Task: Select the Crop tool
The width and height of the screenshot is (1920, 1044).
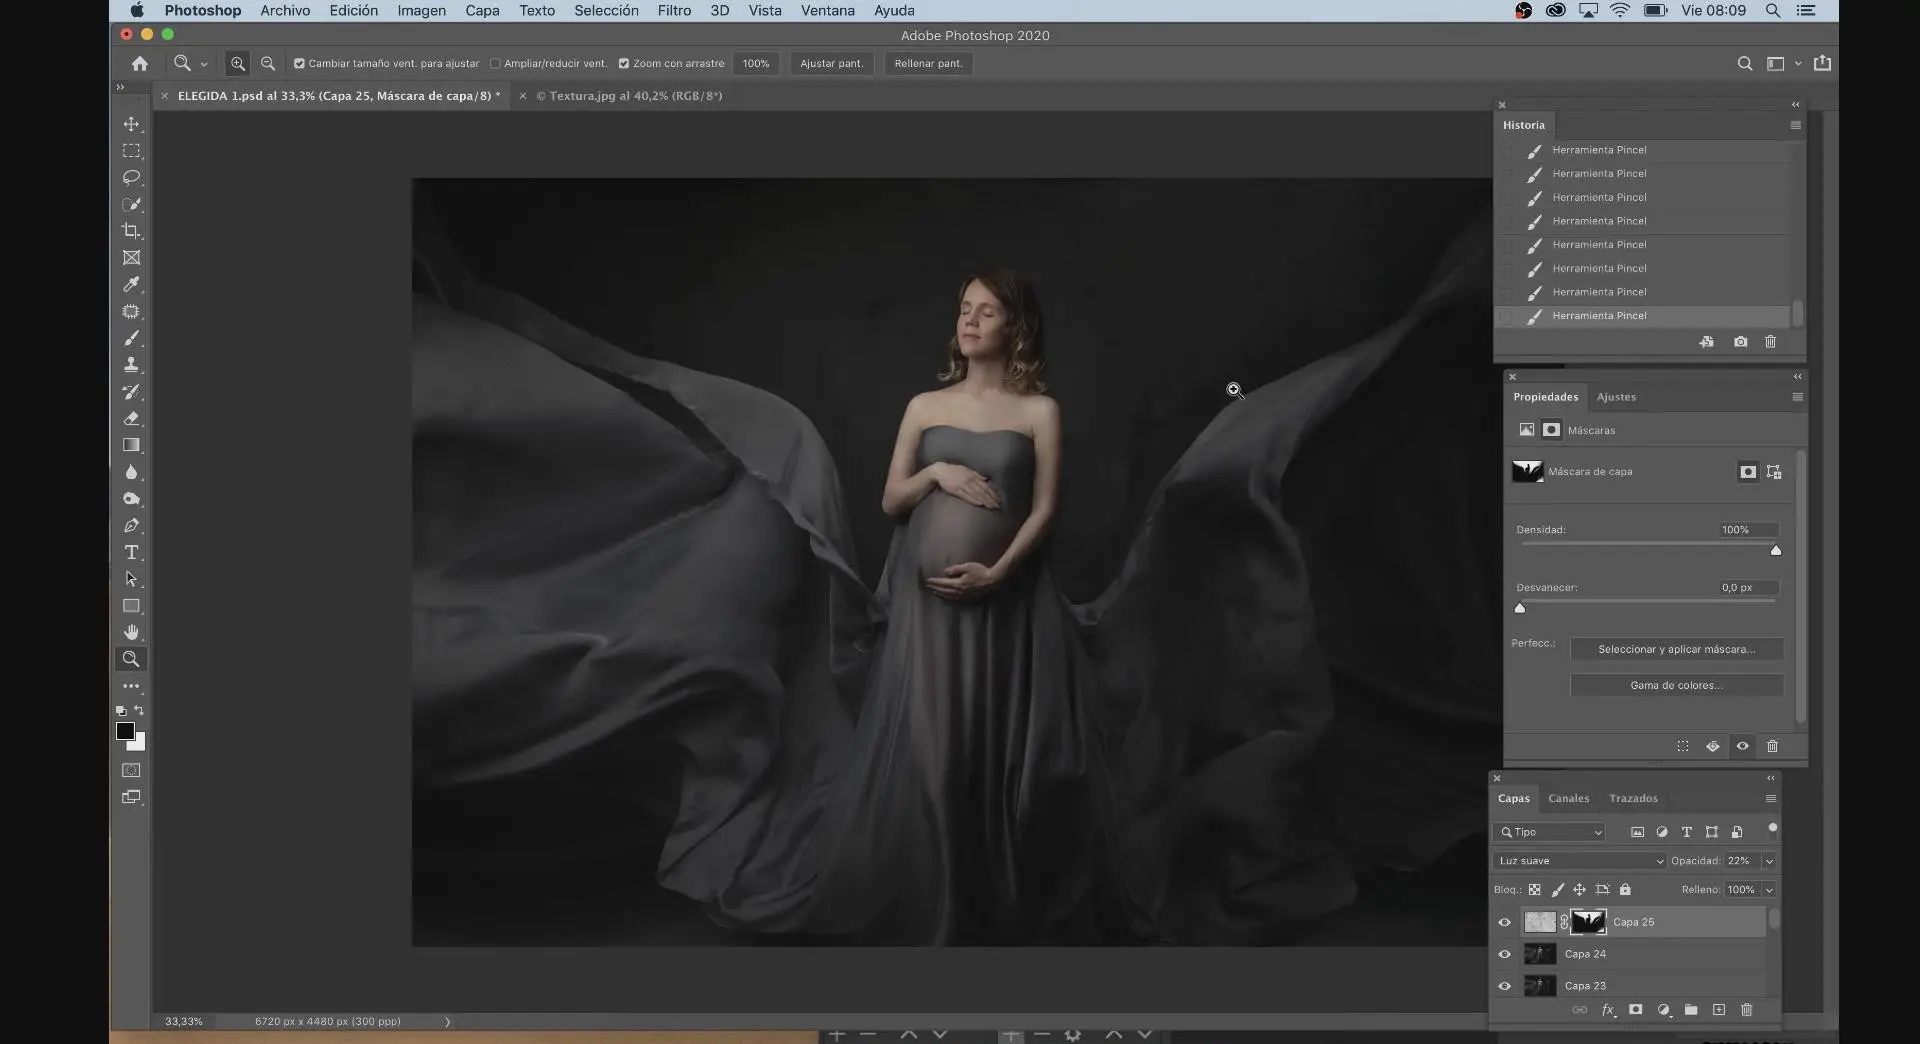Action: pyautogui.click(x=131, y=231)
